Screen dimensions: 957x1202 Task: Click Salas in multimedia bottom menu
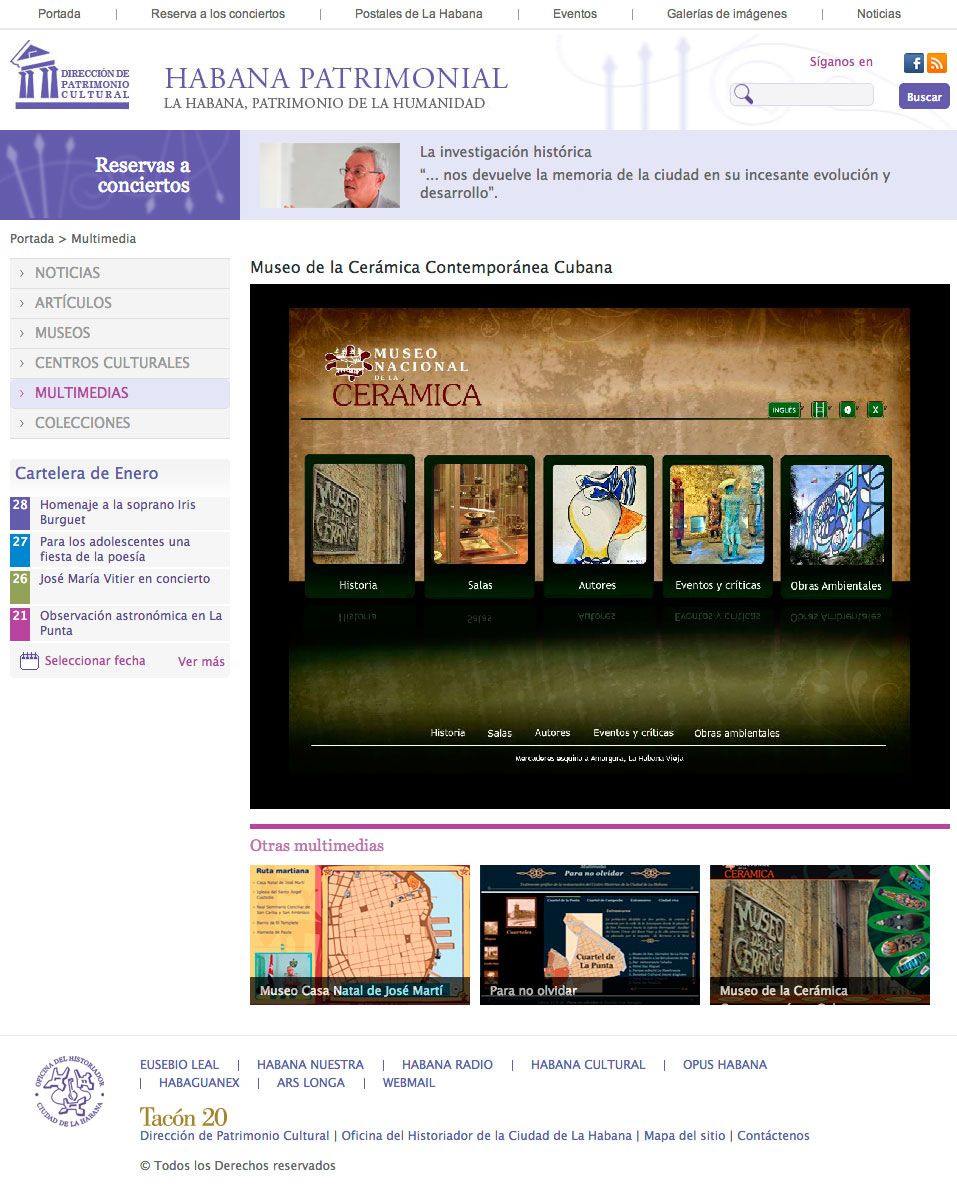coord(500,733)
